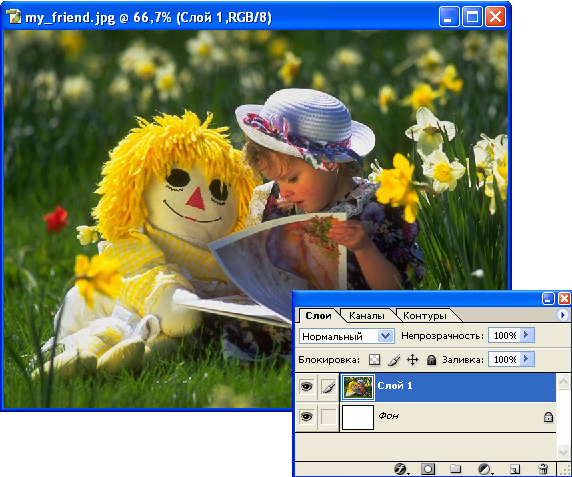
Task: Click the my_friend.jpg title bar text
Action: point(148,18)
